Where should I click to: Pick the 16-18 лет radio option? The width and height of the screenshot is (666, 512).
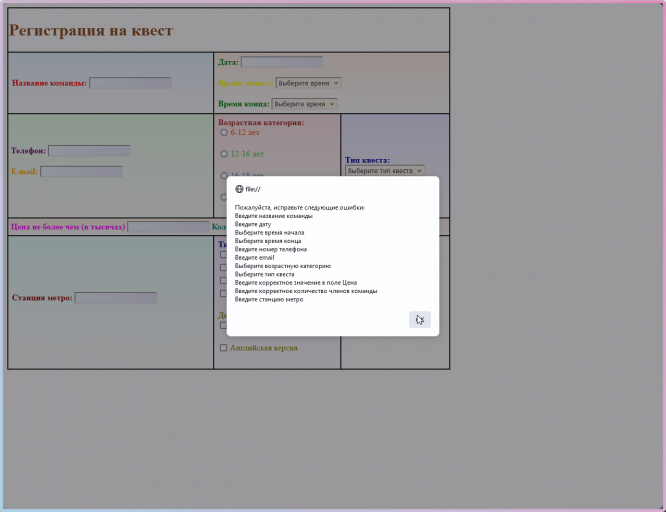pos(224,175)
